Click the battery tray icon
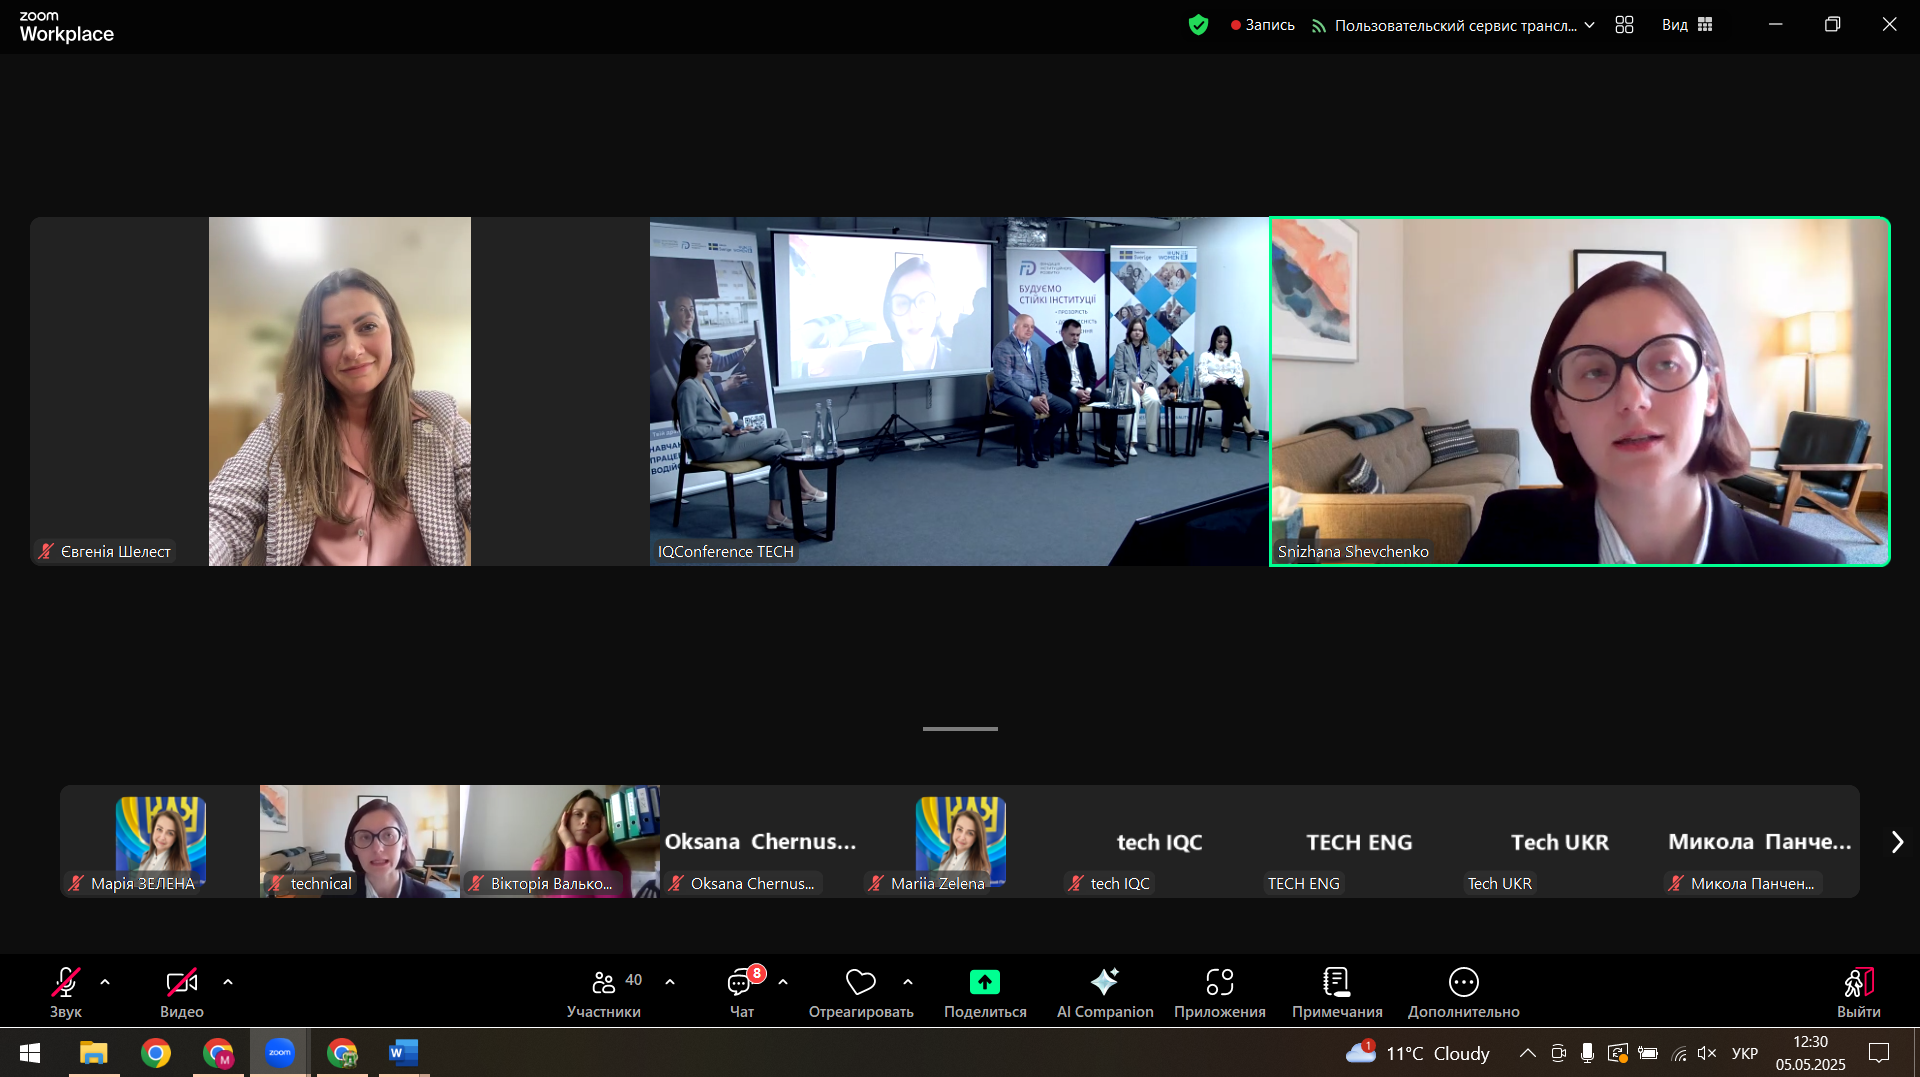 click(1648, 1053)
